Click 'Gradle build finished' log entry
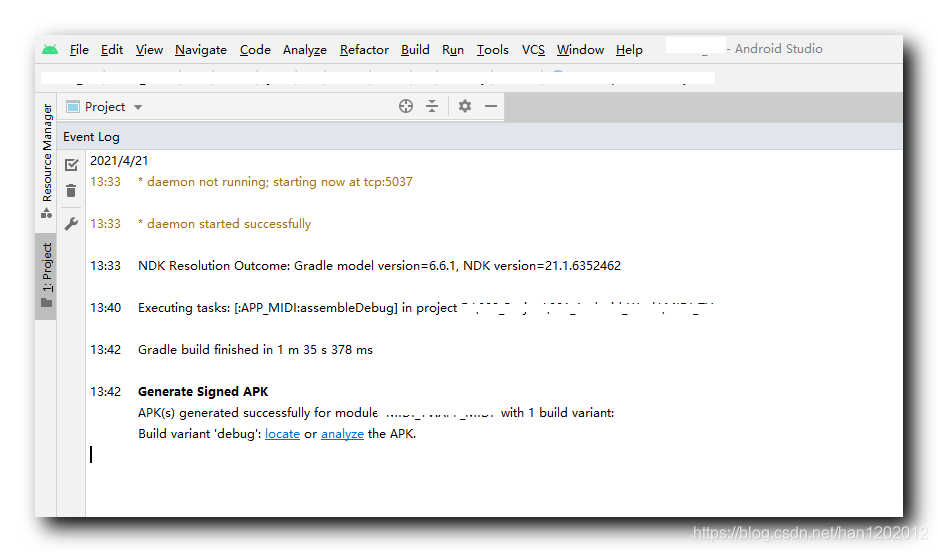Image resolution: width=938 pixels, height=552 pixels. [255, 349]
